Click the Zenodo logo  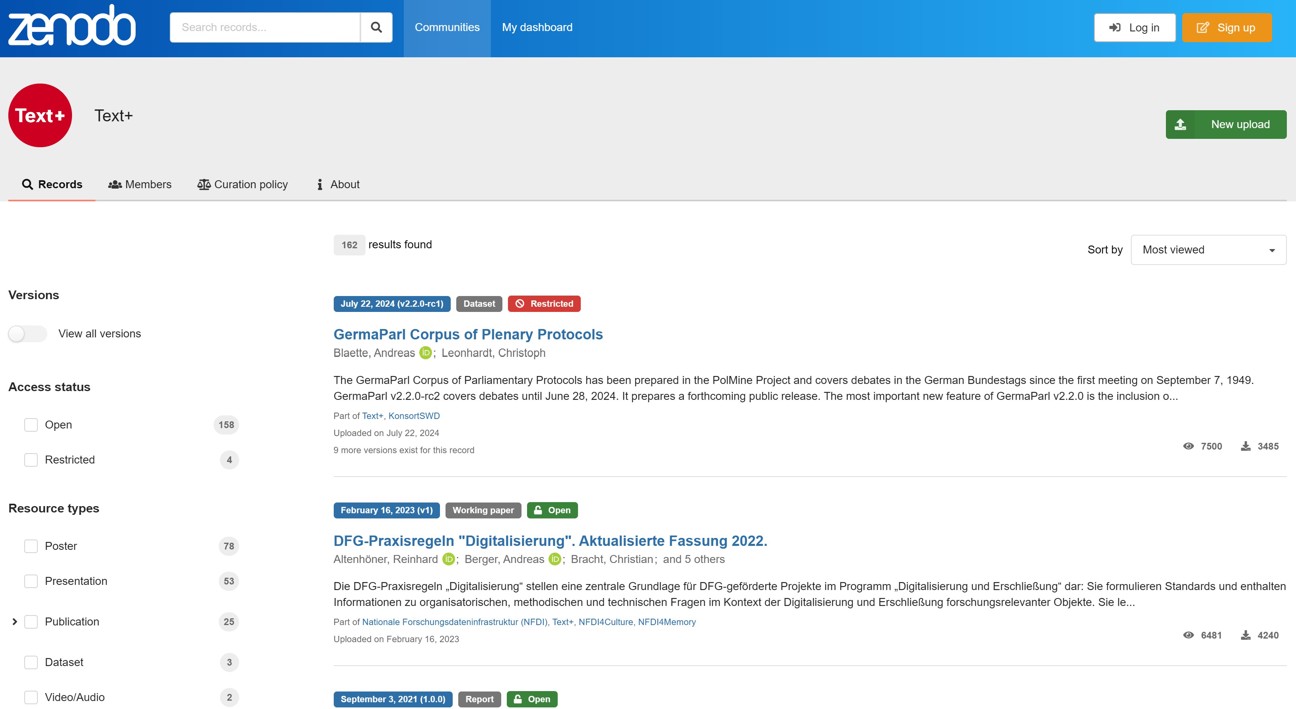[70, 27]
